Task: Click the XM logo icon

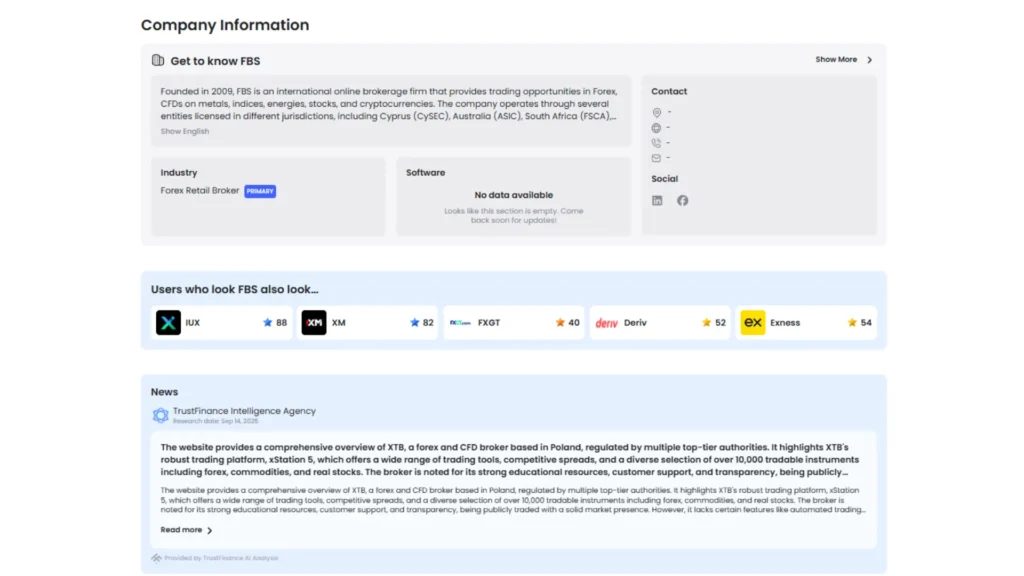Action: (314, 322)
